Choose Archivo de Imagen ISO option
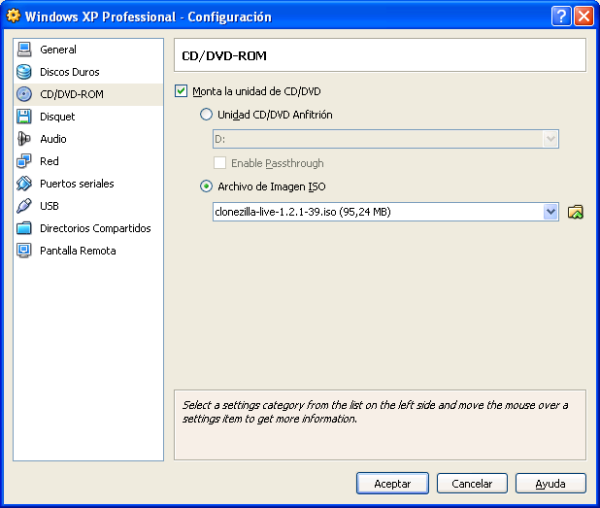 point(207,186)
